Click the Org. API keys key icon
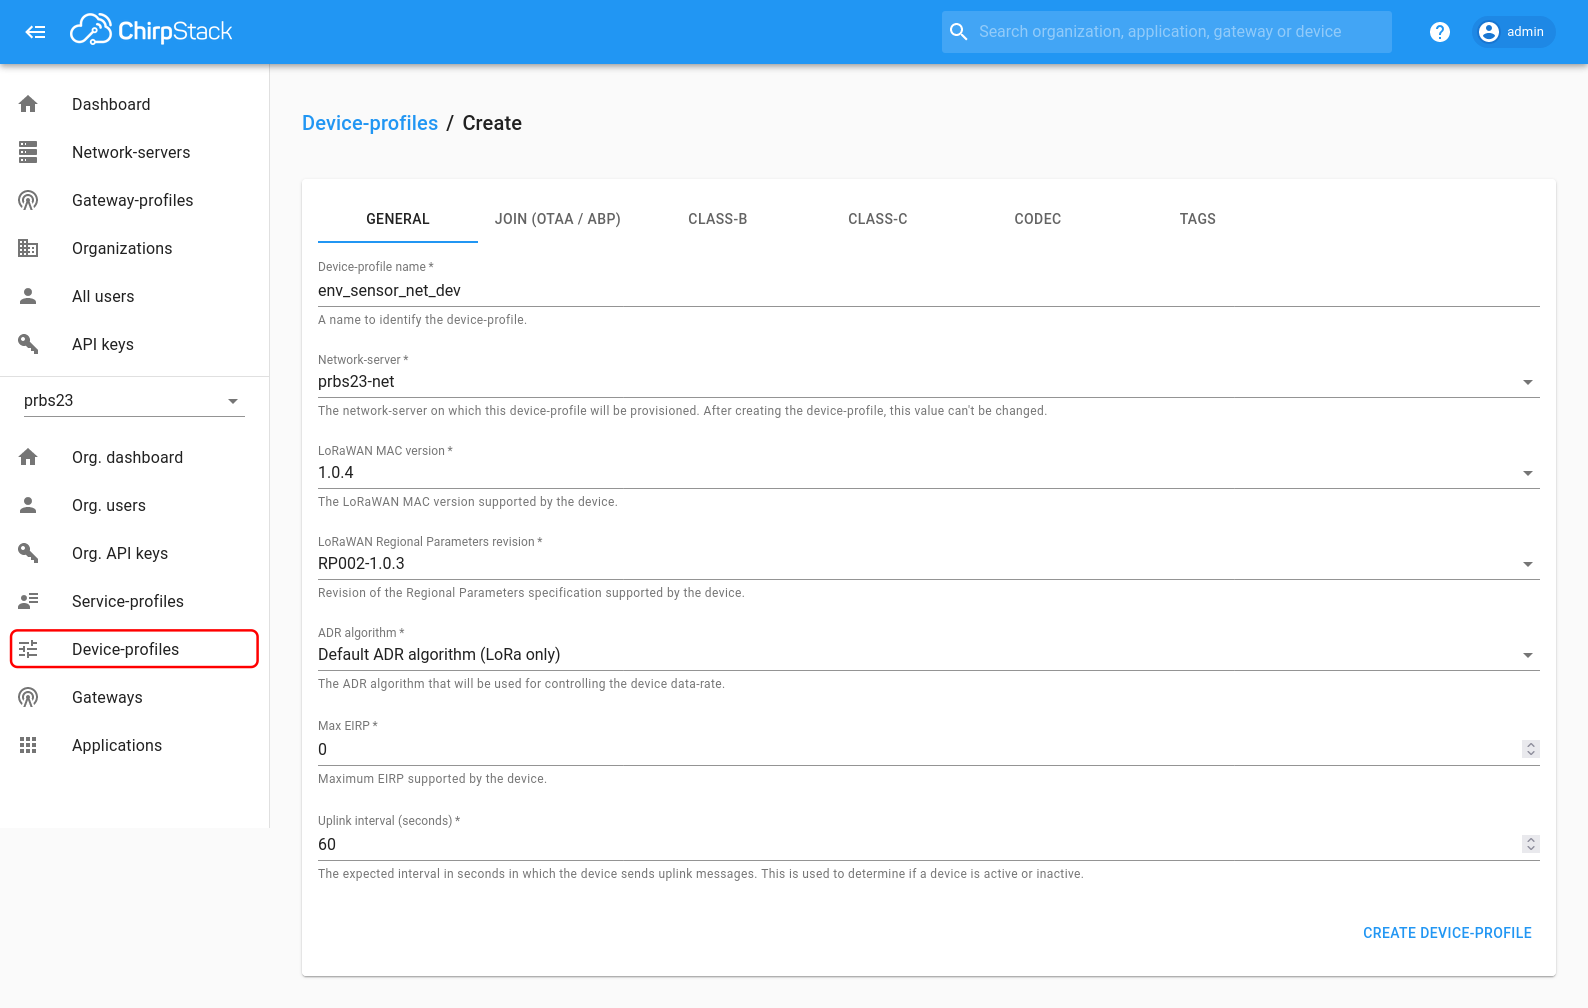The height and width of the screenshot is (1008, 1588). click(28, 553)
